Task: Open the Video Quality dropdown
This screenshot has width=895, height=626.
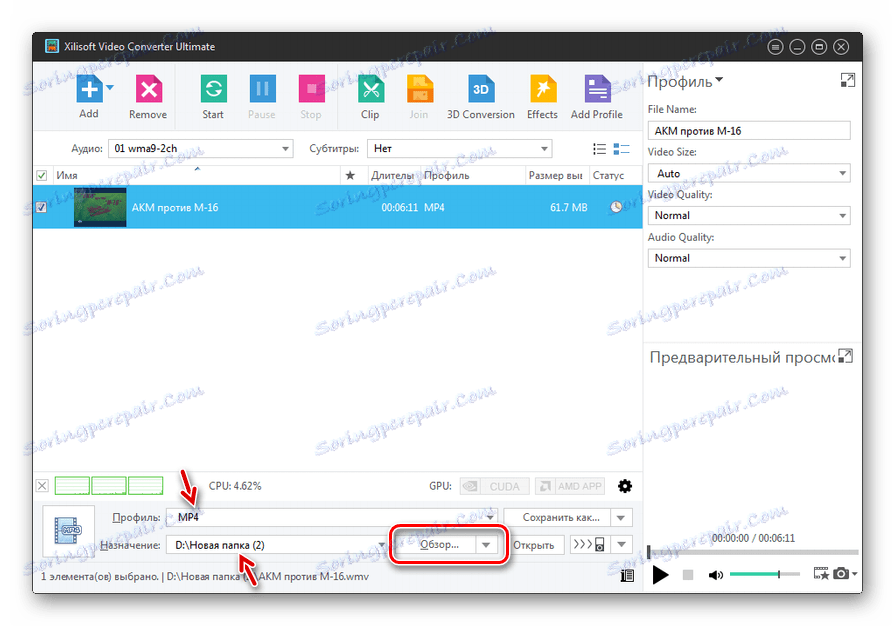Action: 749,215
